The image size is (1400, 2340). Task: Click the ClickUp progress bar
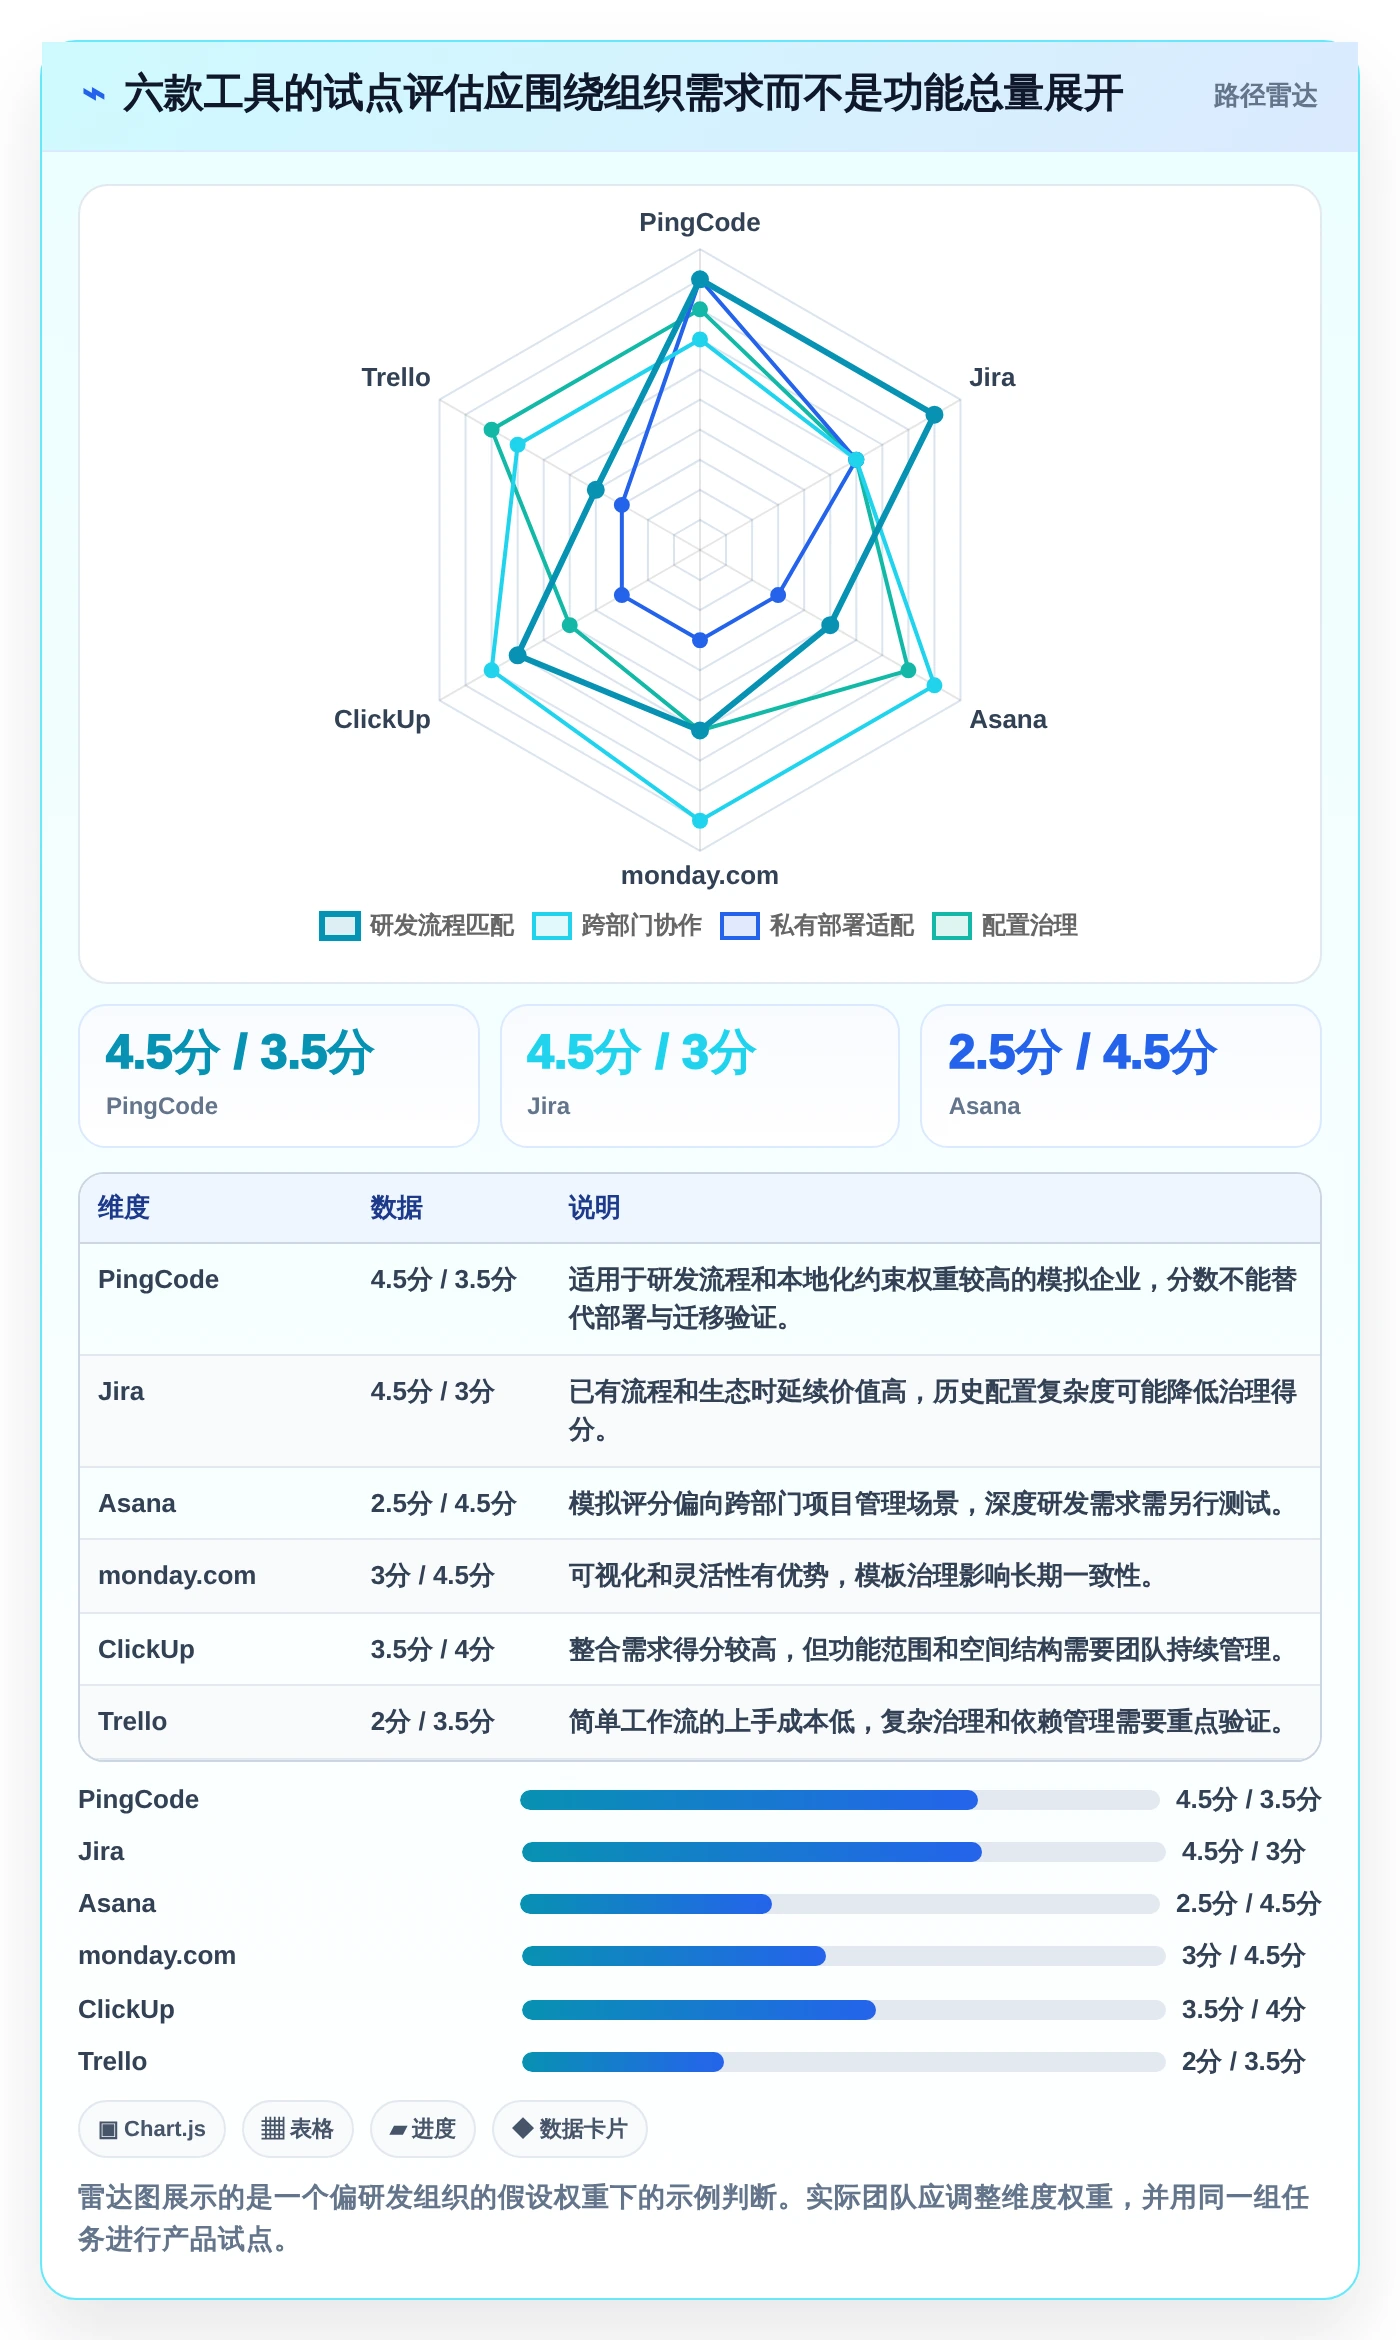(844, 2010)
